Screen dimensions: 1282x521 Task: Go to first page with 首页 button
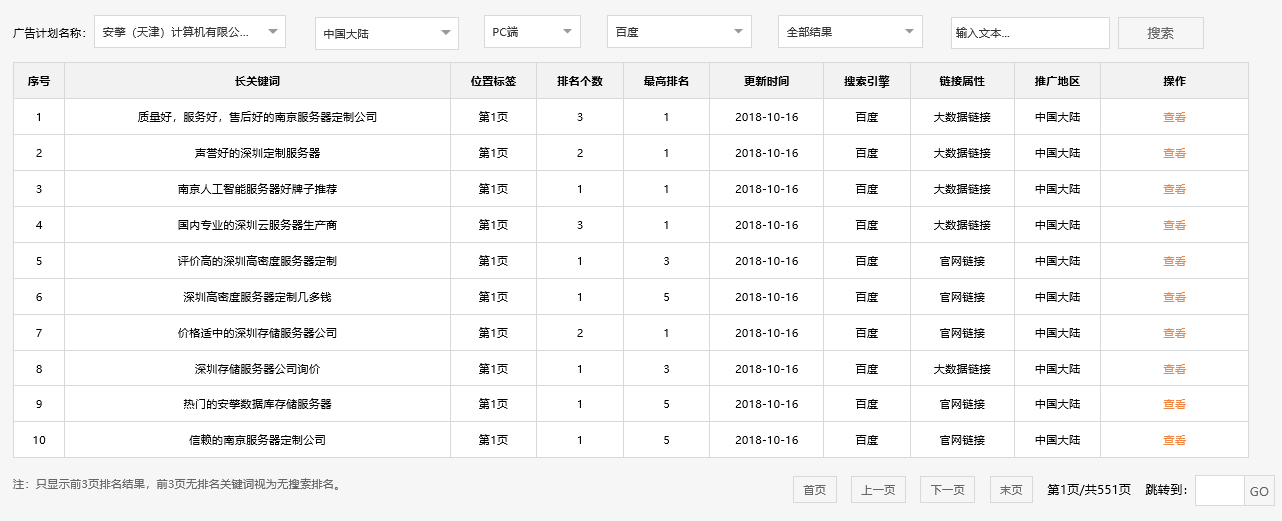[815, 490]
